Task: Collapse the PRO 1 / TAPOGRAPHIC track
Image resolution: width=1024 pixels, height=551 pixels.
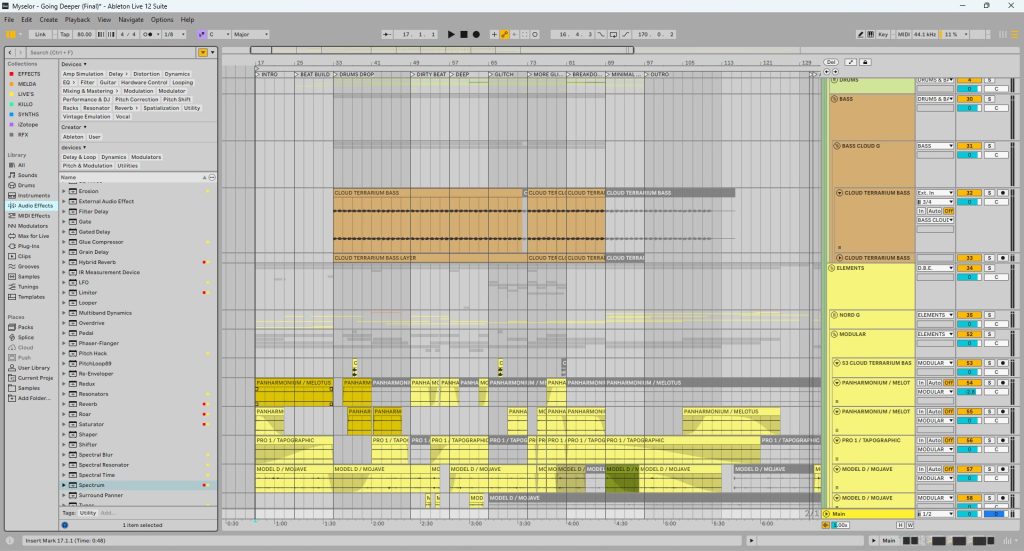Action: (837, 440)
